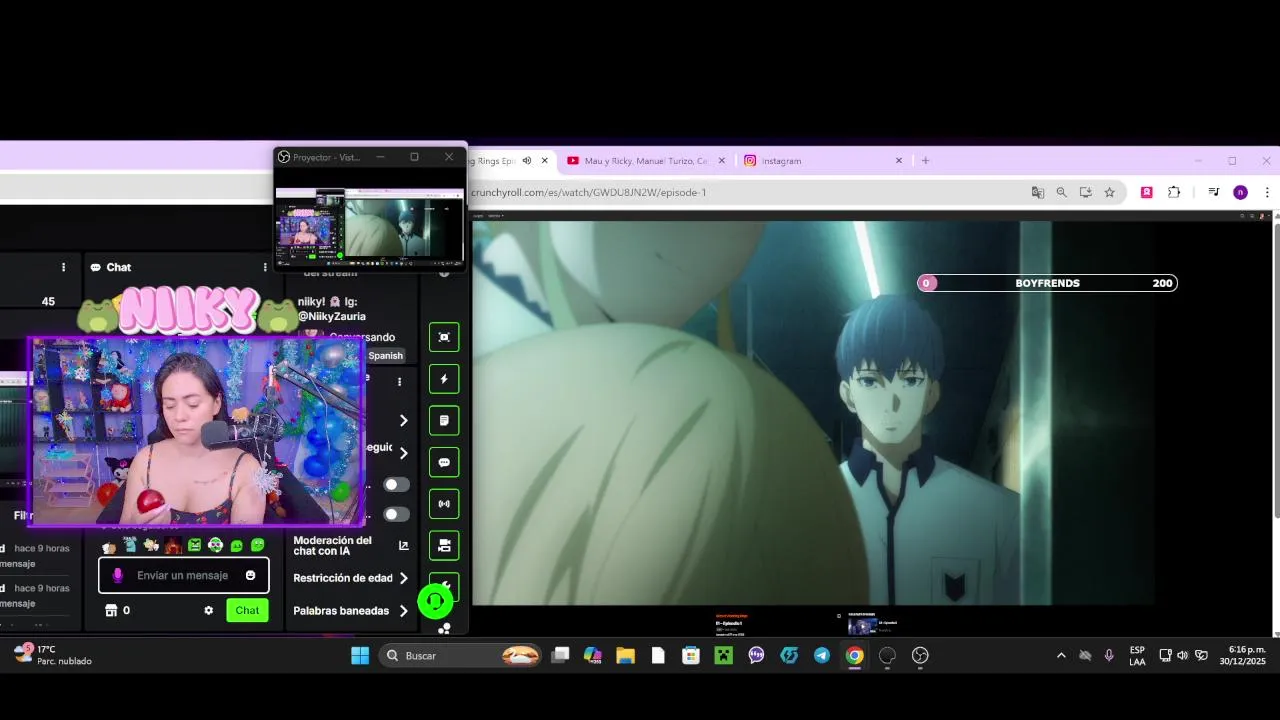Image resolution: width=1280 pixels, height=720 pixels.
Task: Mute the Crunchyroll tab audio icon
Action: coord(527,160)
